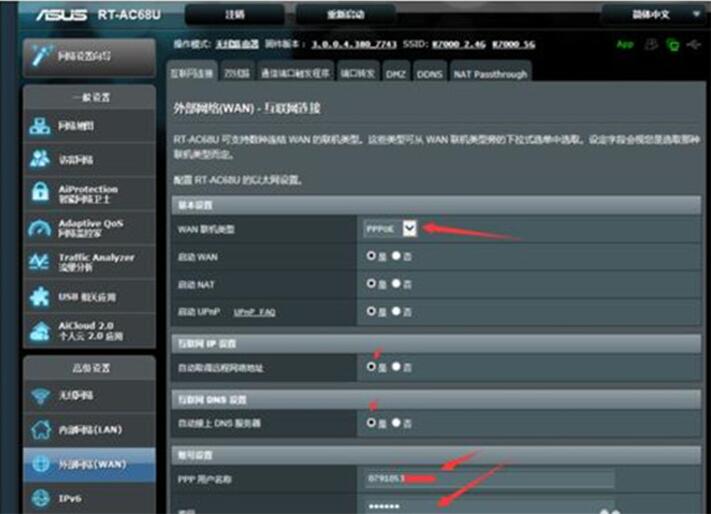
Task: Click the firmware version 3.0.0.4.380_7743 link
Action: click(x=354, y=44)
